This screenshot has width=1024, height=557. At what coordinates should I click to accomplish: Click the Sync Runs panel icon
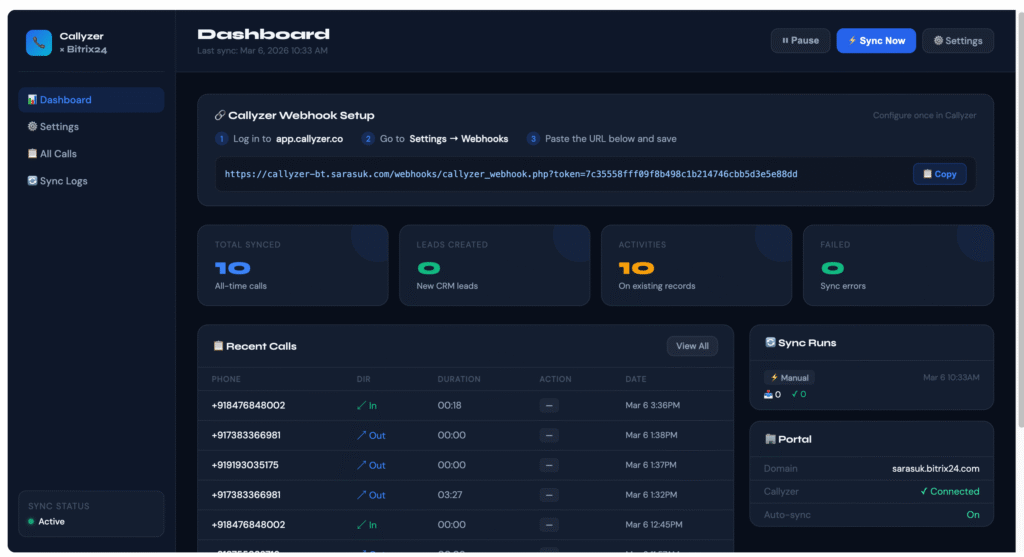point(770,342)
